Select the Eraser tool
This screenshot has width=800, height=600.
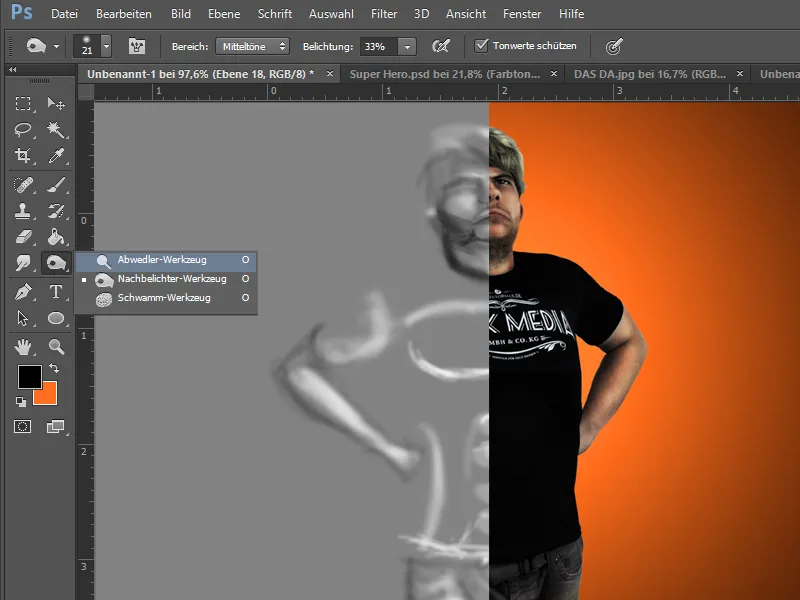tap(23, 237)
